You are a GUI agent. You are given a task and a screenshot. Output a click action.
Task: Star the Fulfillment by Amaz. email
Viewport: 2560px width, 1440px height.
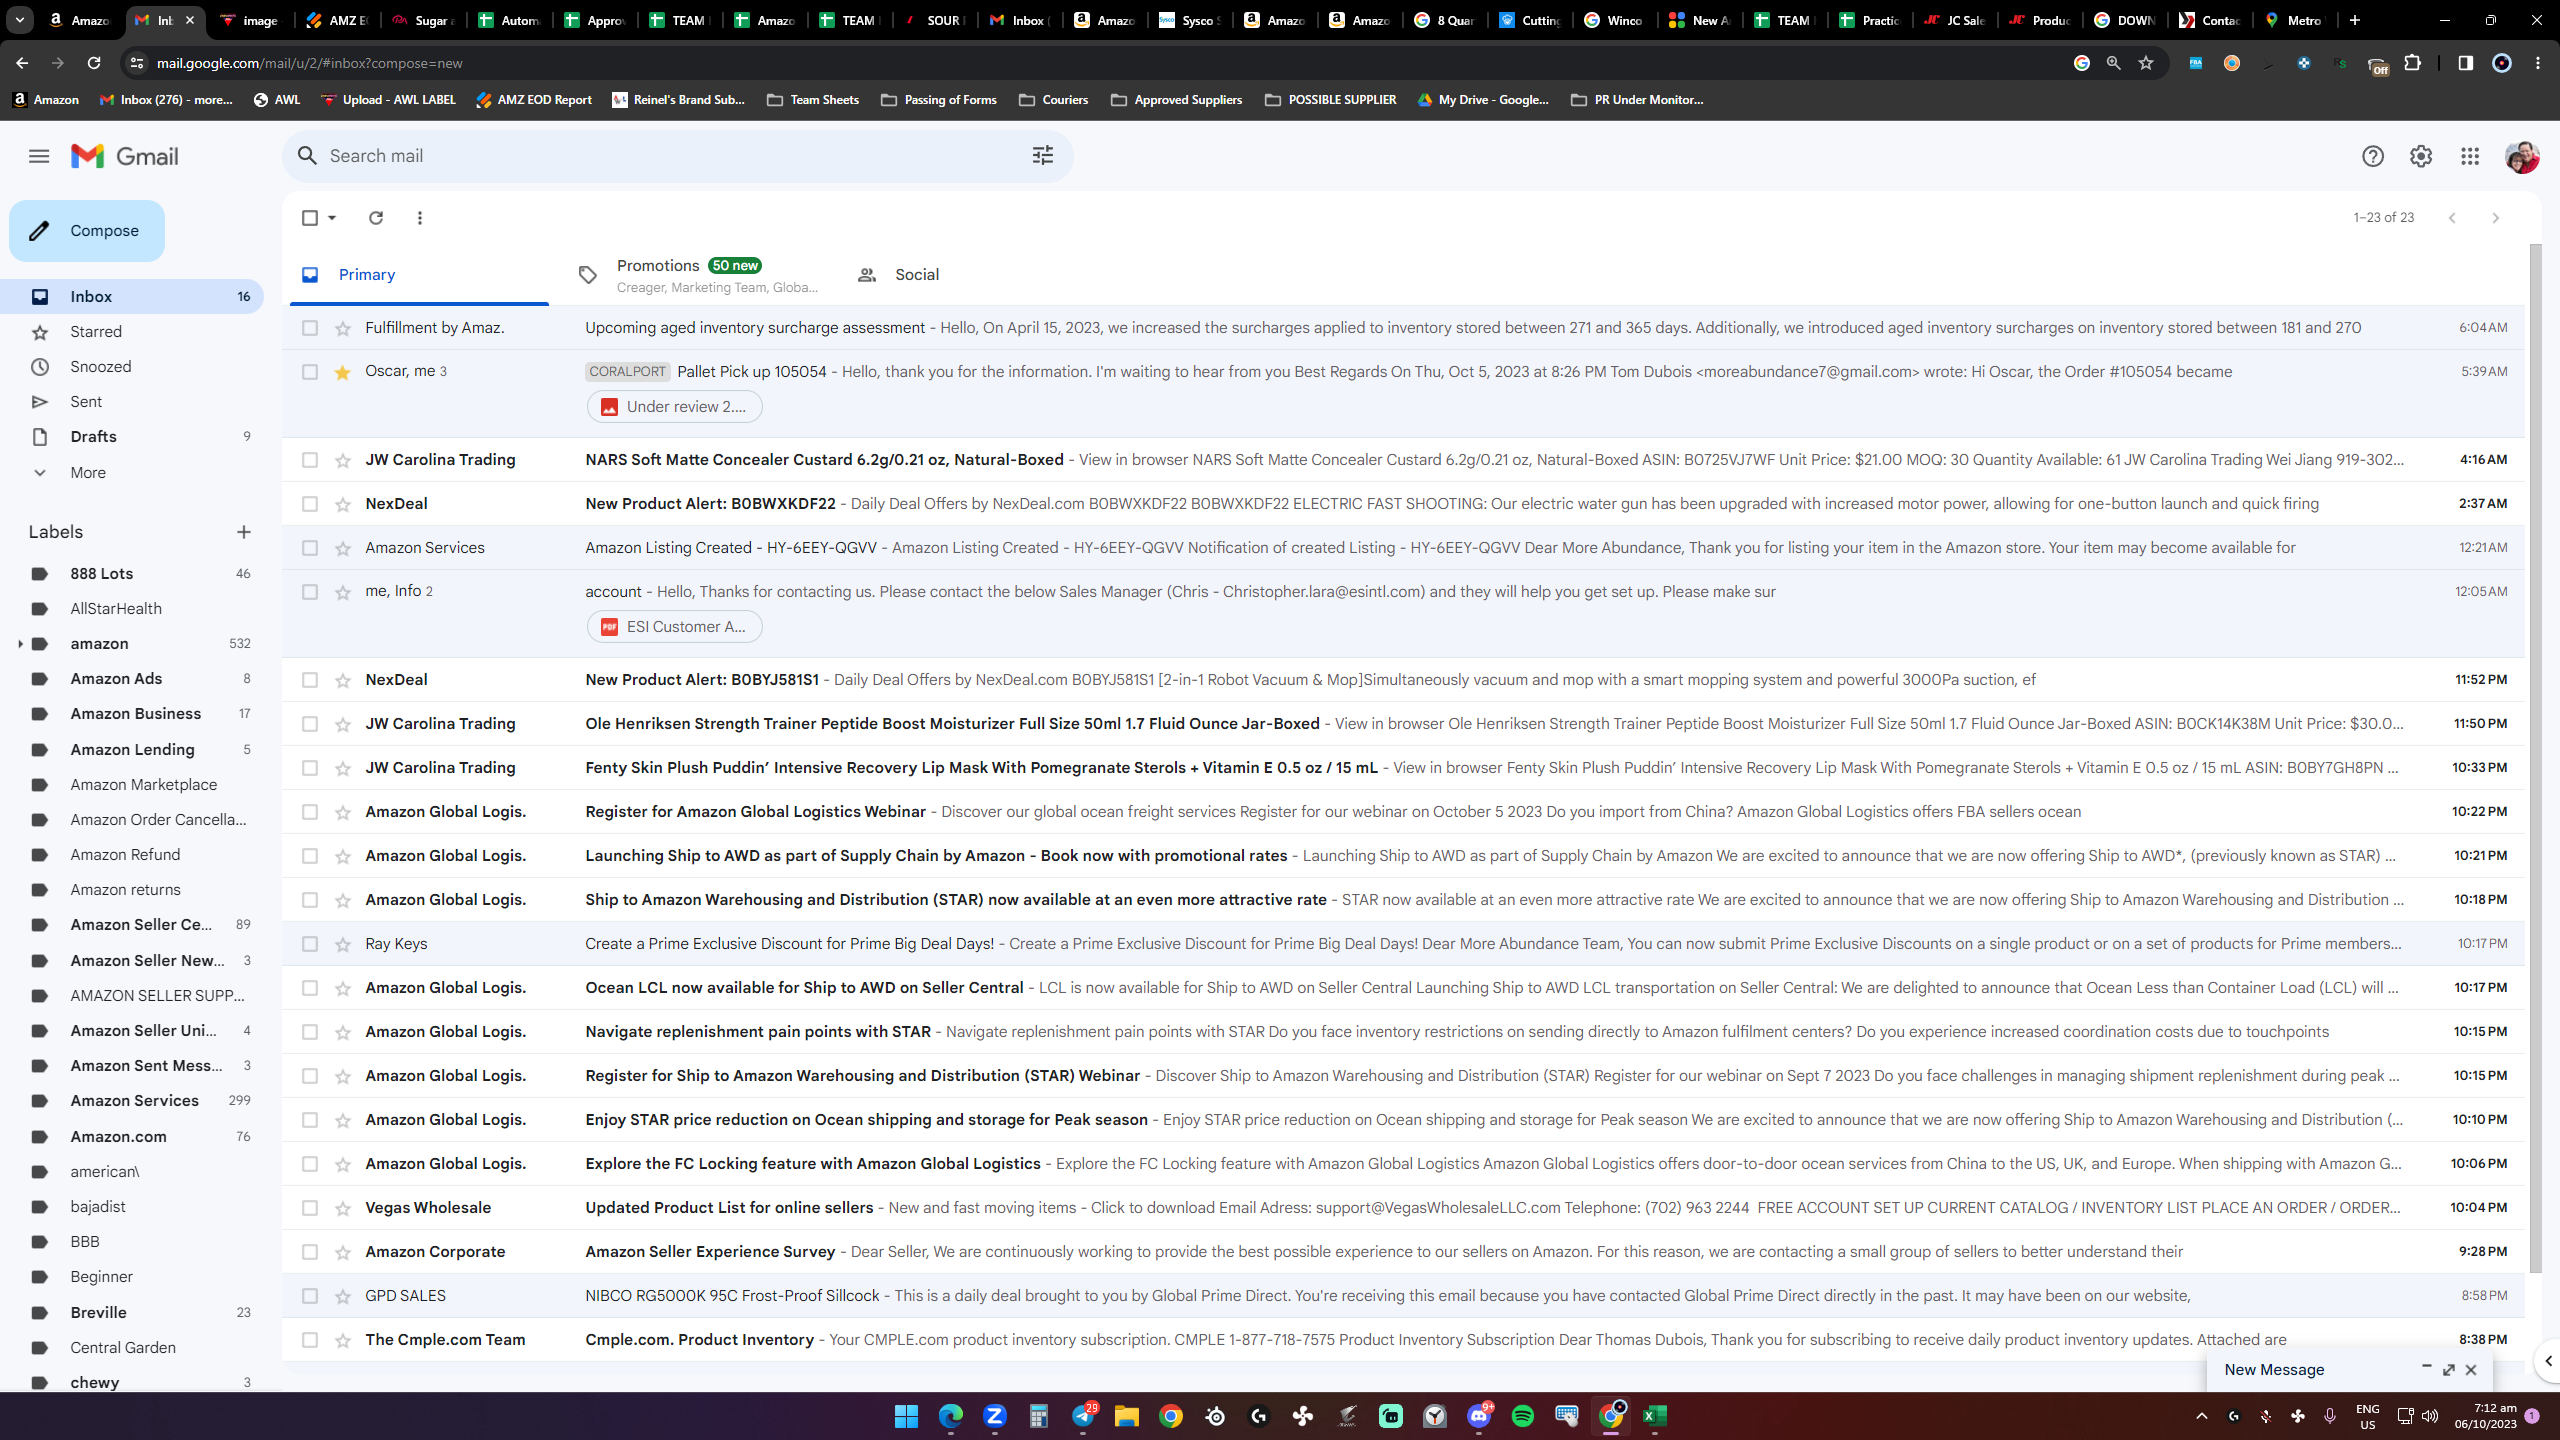click(343, 328)
